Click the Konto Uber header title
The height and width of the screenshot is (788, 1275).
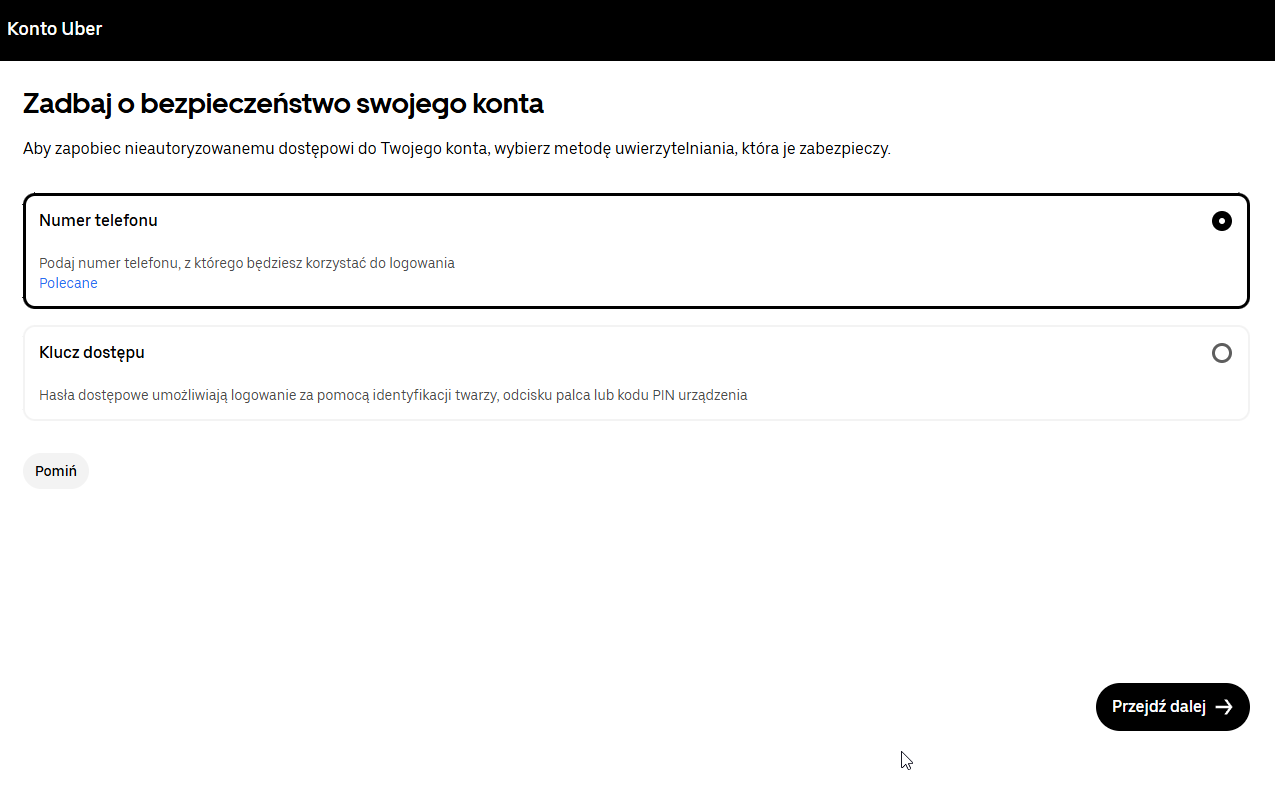click(55, 29)
